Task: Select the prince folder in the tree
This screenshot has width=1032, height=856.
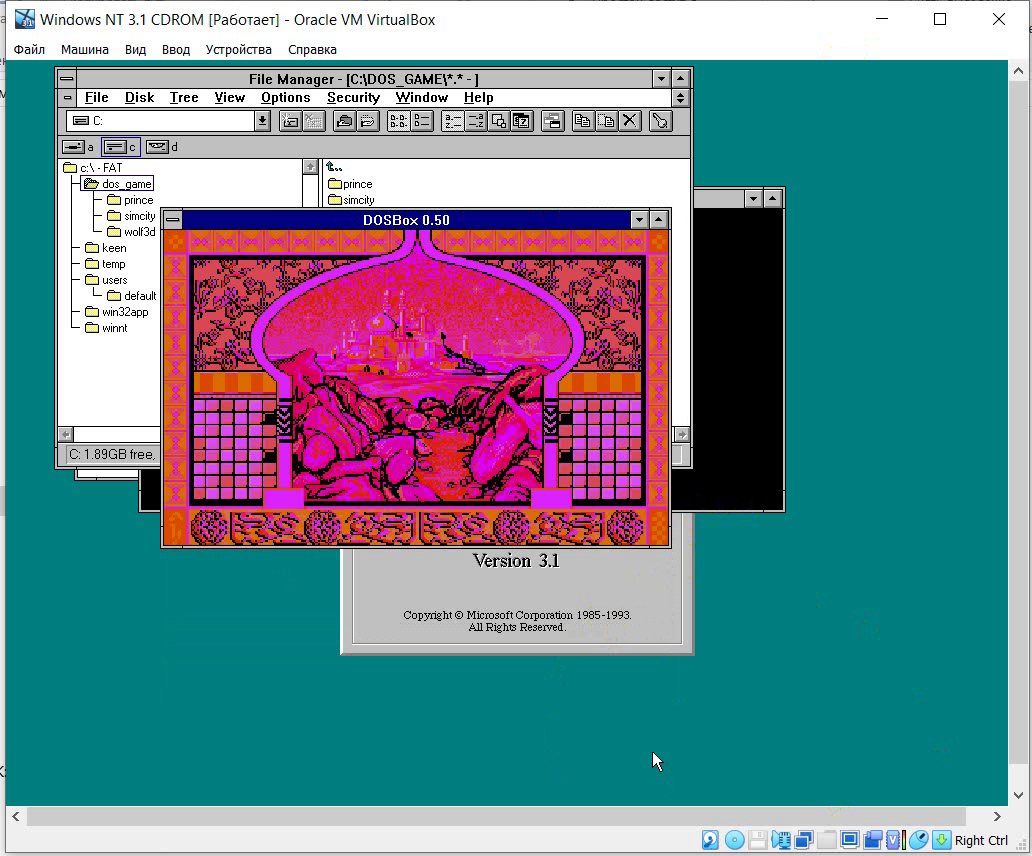Action: pyautogui.click(x=130, y=200)
